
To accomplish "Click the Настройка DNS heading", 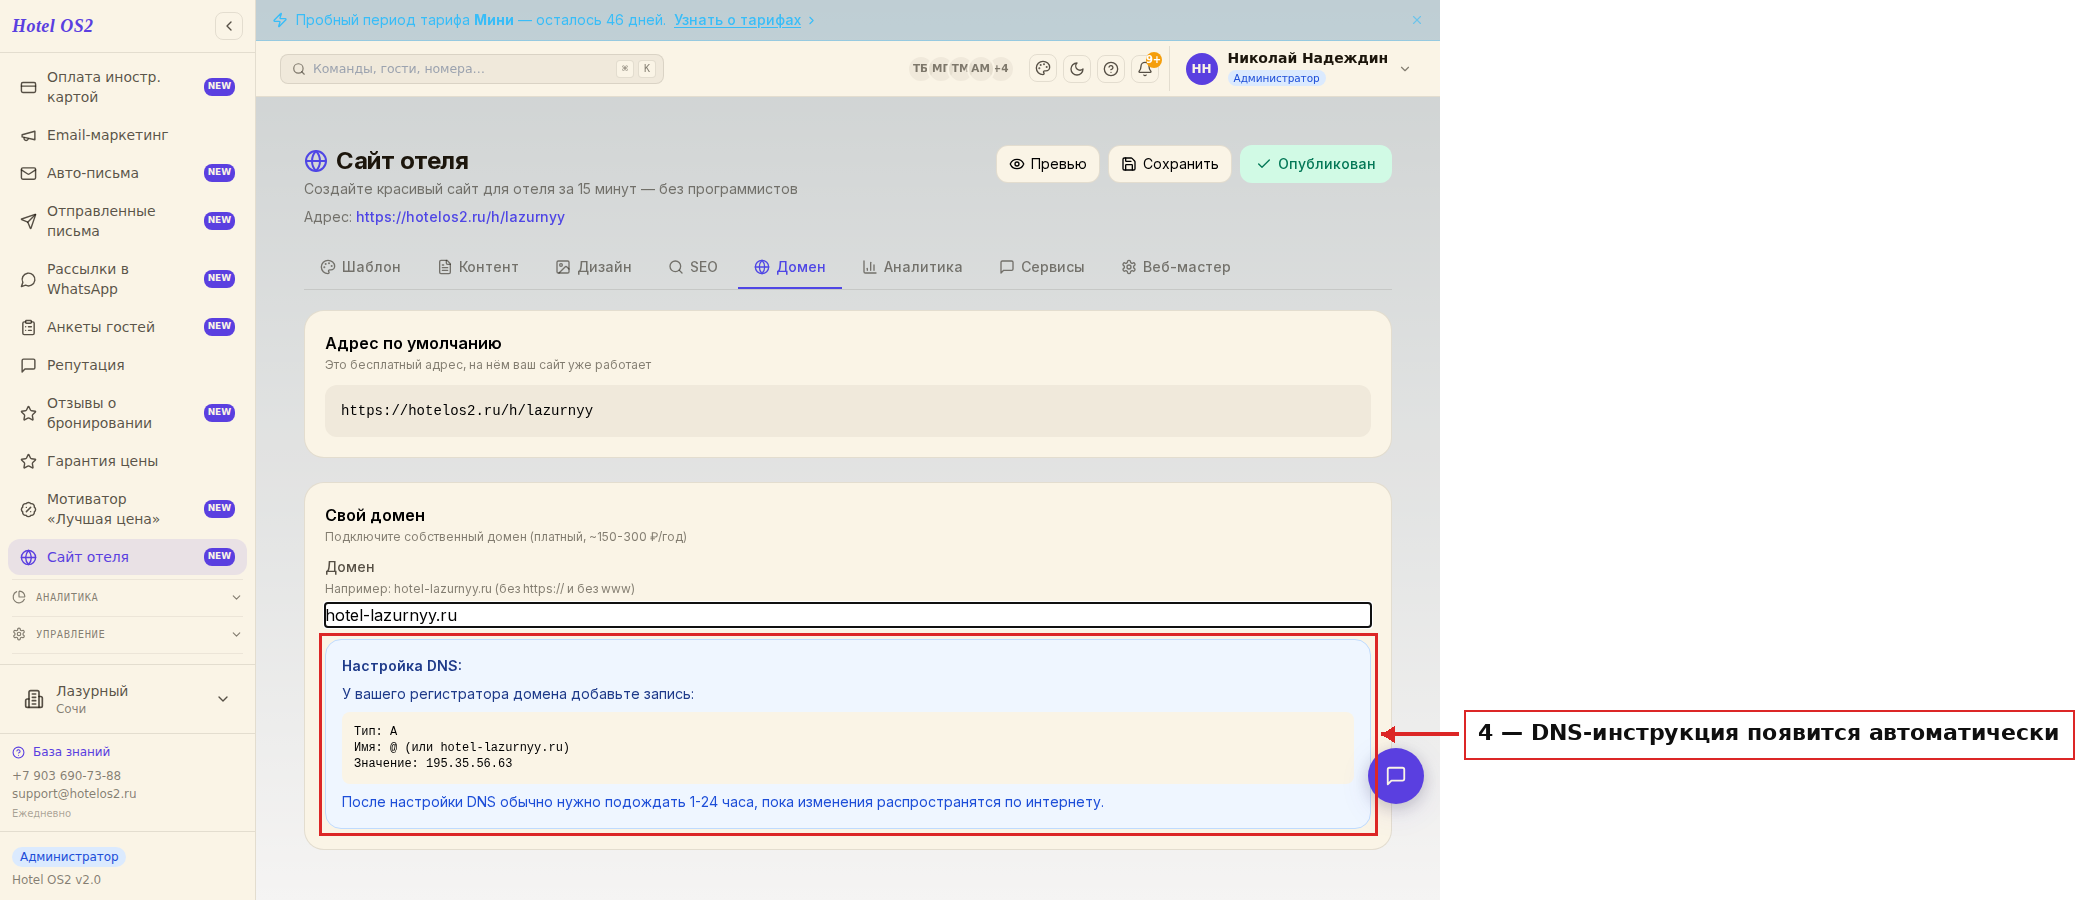I will coord(402,666).
